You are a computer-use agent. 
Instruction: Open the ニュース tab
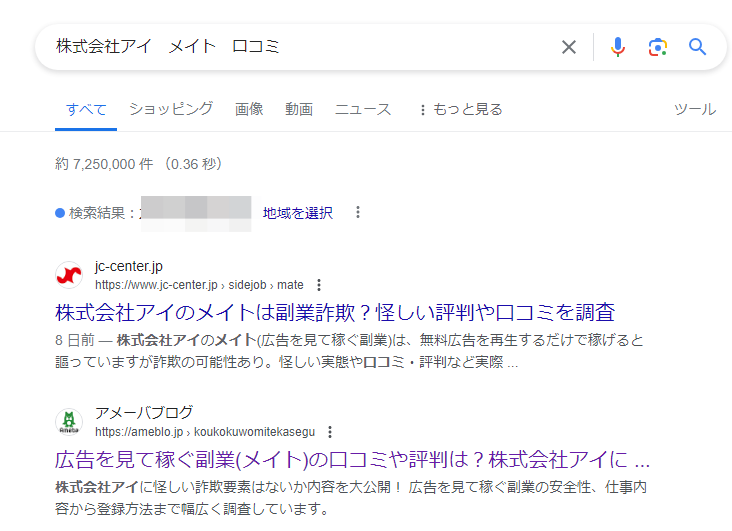point(363,109)
